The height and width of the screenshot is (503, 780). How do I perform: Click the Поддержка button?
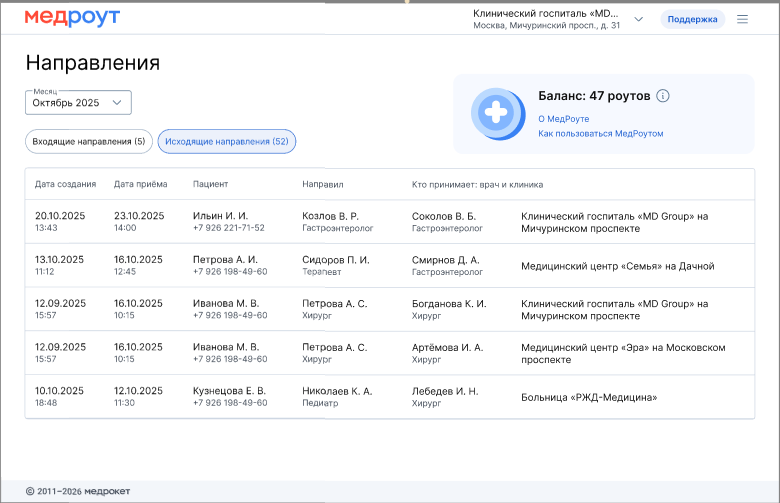pyautogui.click(x=692, y=19)
